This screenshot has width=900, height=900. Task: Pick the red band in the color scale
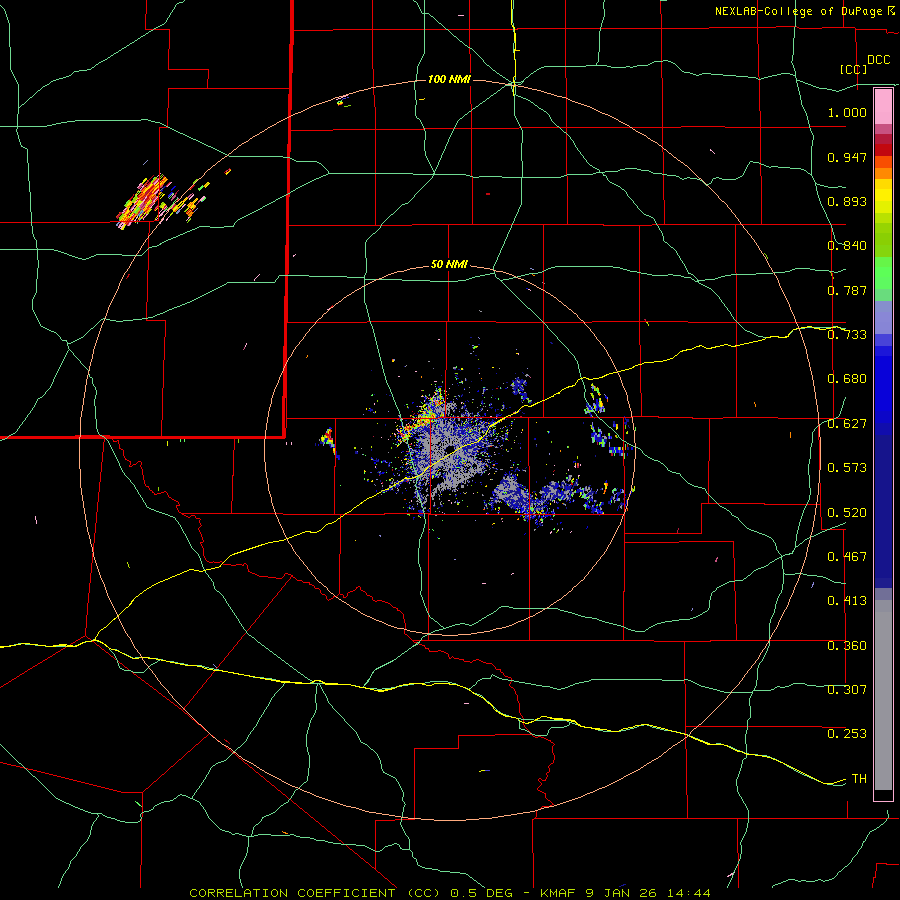point(883,150)
